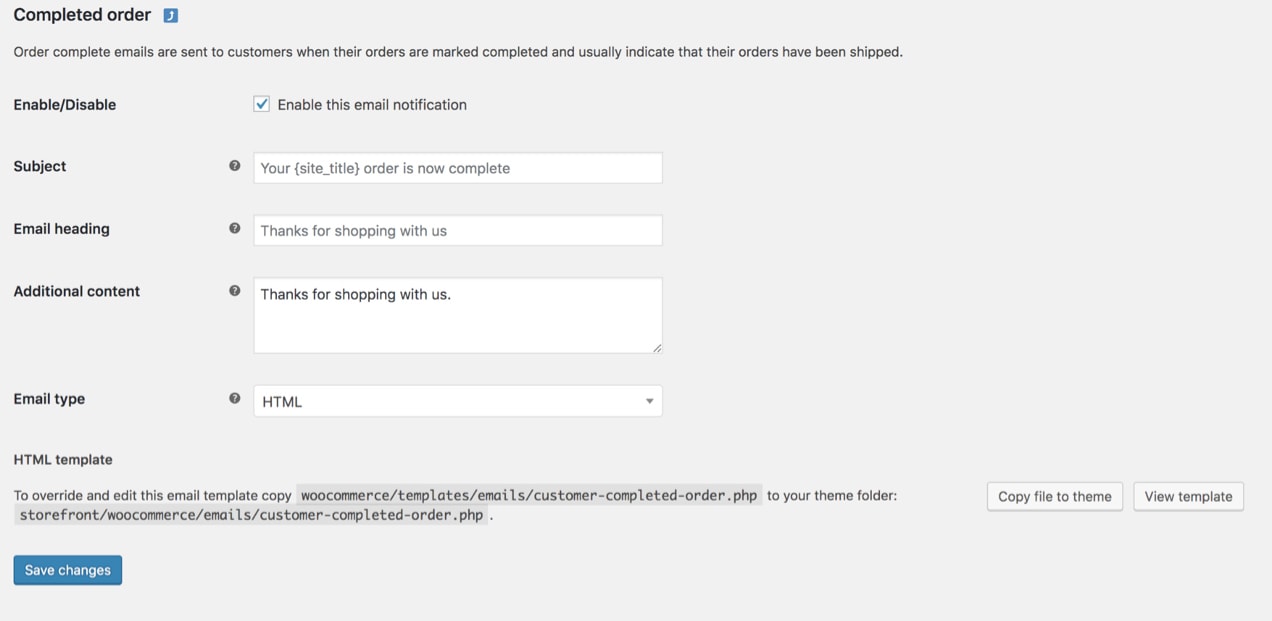Click the blue icon next to Completed order heading

click(x=168, y=15)
